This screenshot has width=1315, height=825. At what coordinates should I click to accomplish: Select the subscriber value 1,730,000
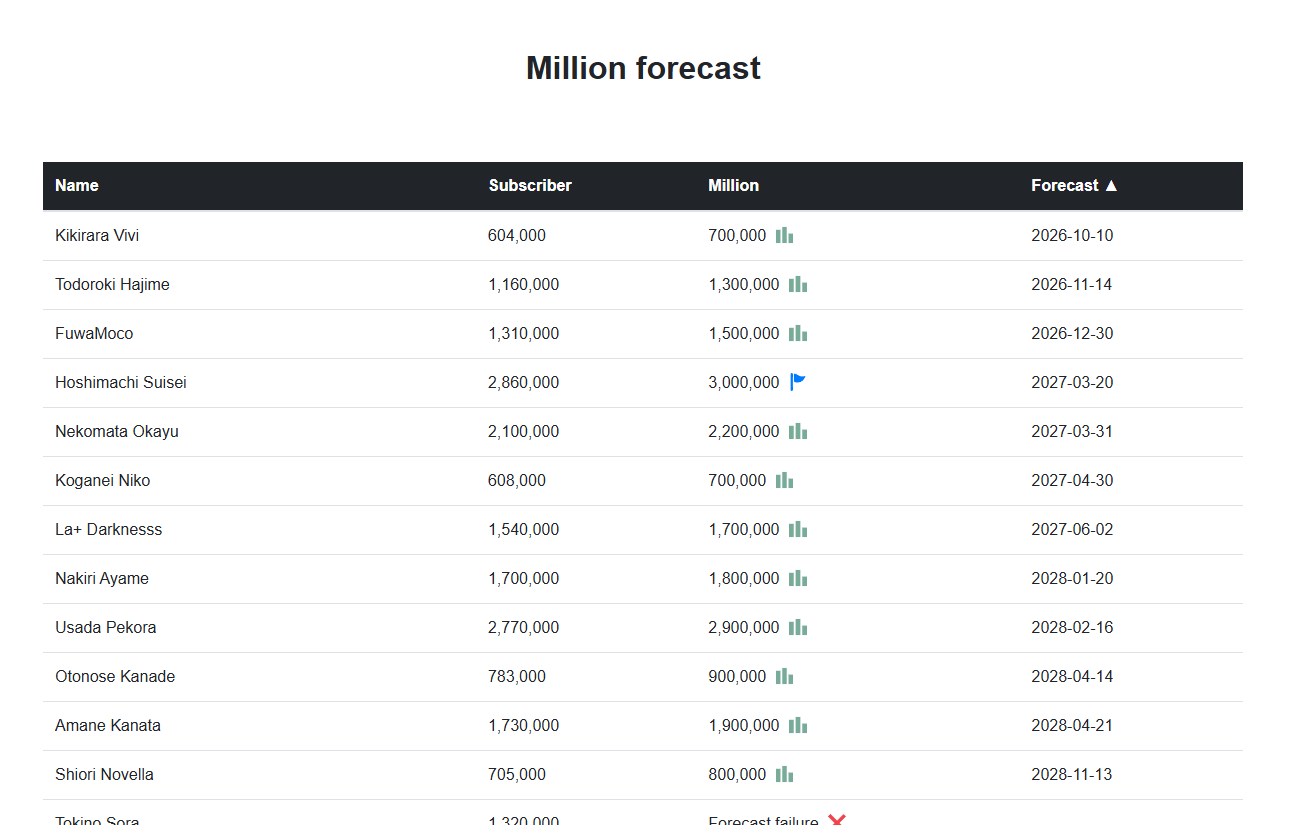click(524, 726)
